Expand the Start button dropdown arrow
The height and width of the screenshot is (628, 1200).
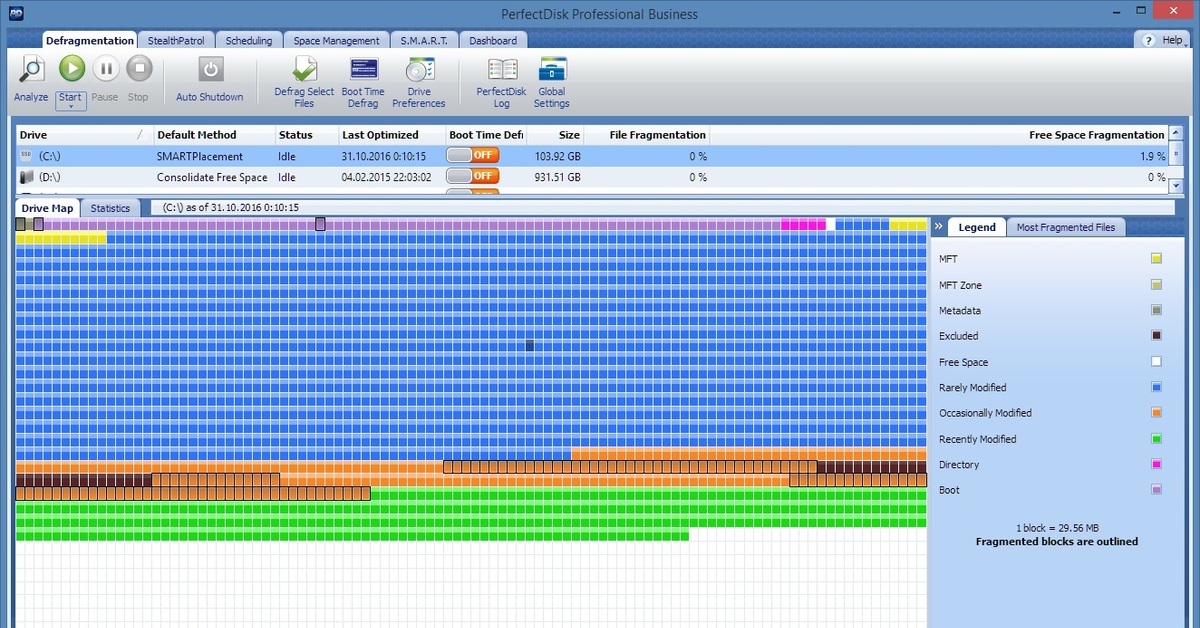[x=70, y=106]
